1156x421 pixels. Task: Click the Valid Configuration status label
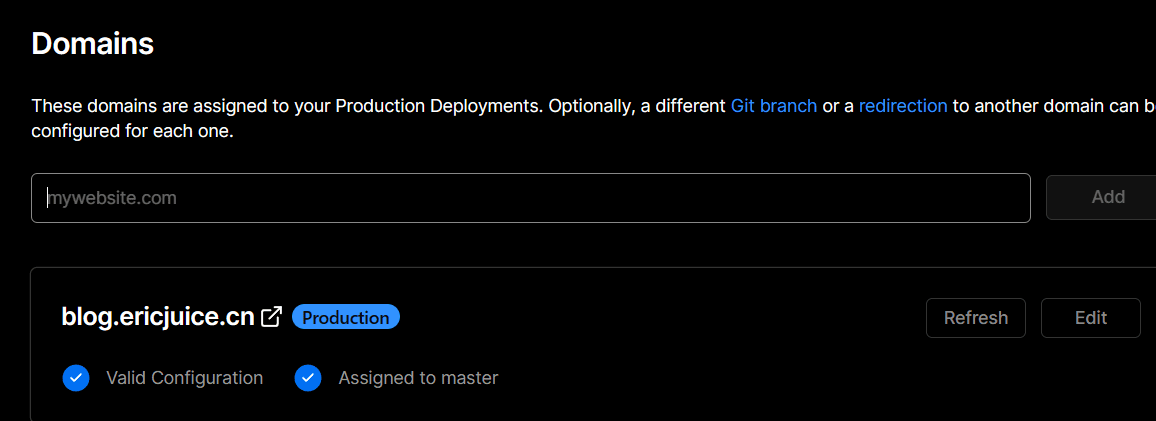[x=184, y=378]
